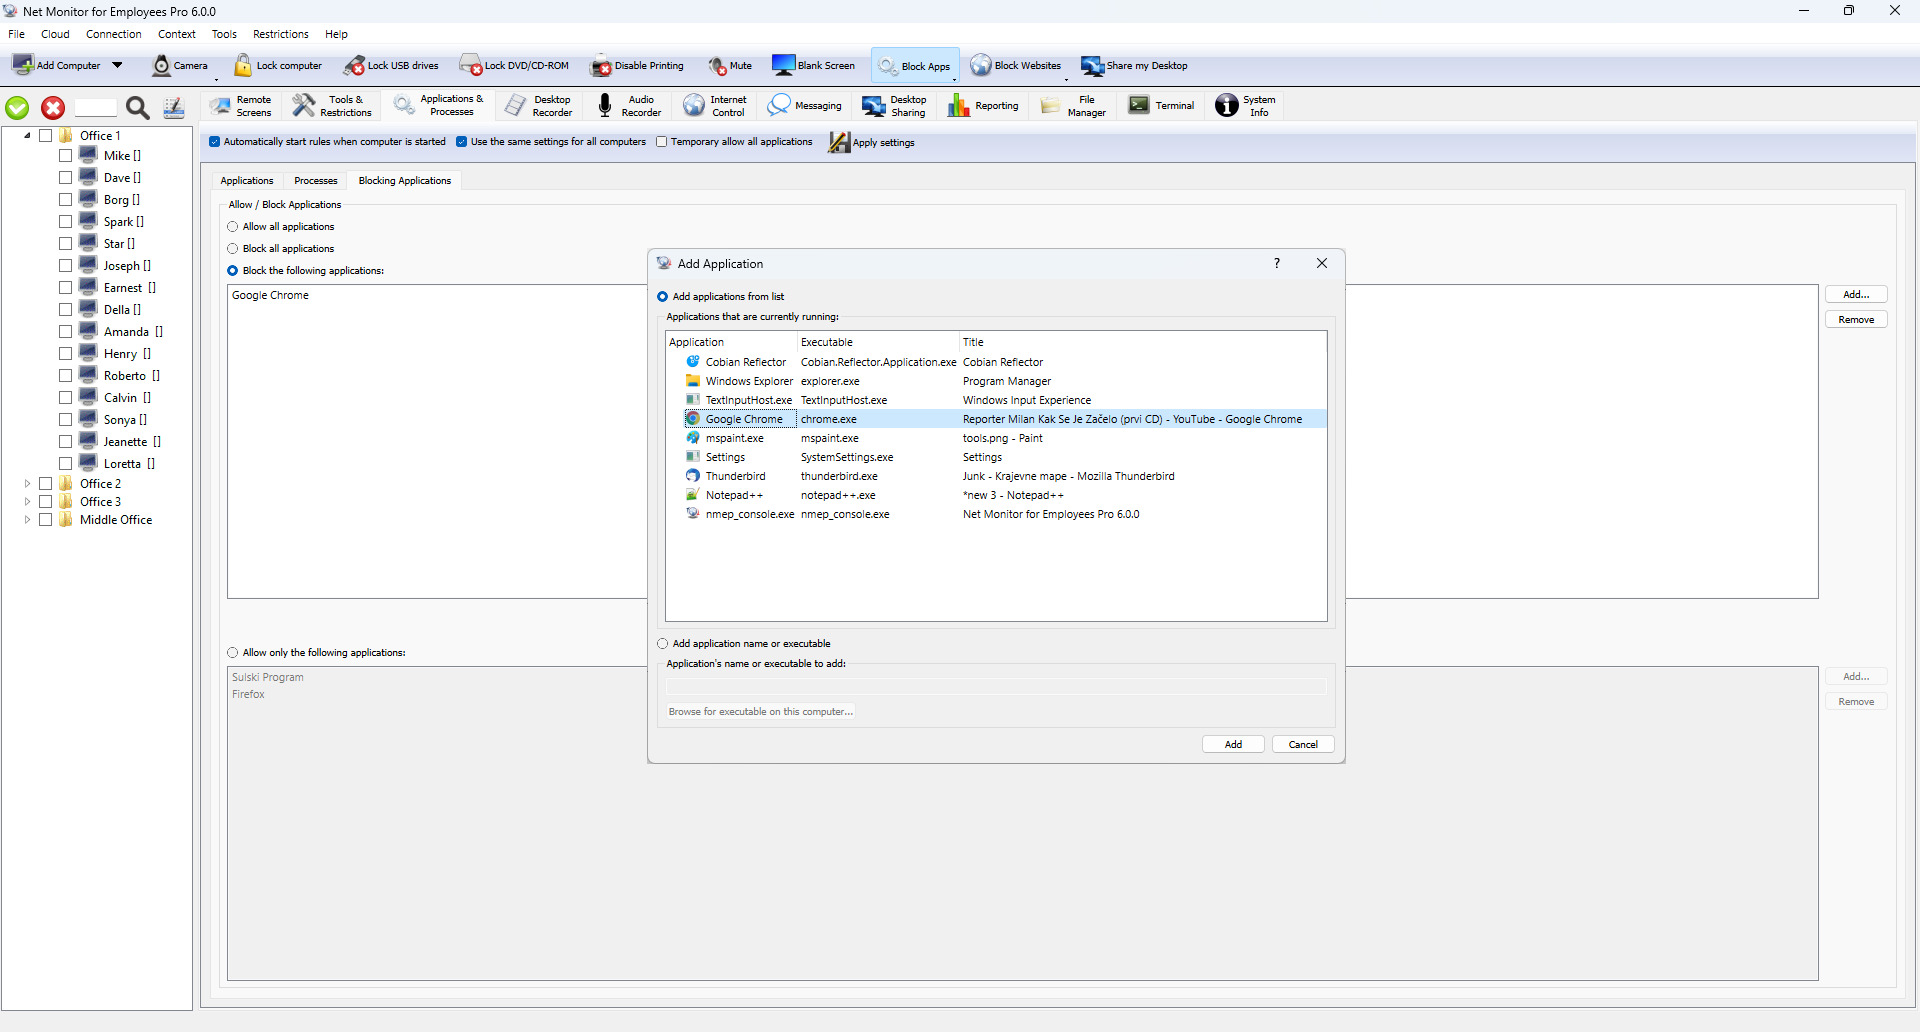
Task: Click the Camera toolbar icon
Action: [162, 66]
